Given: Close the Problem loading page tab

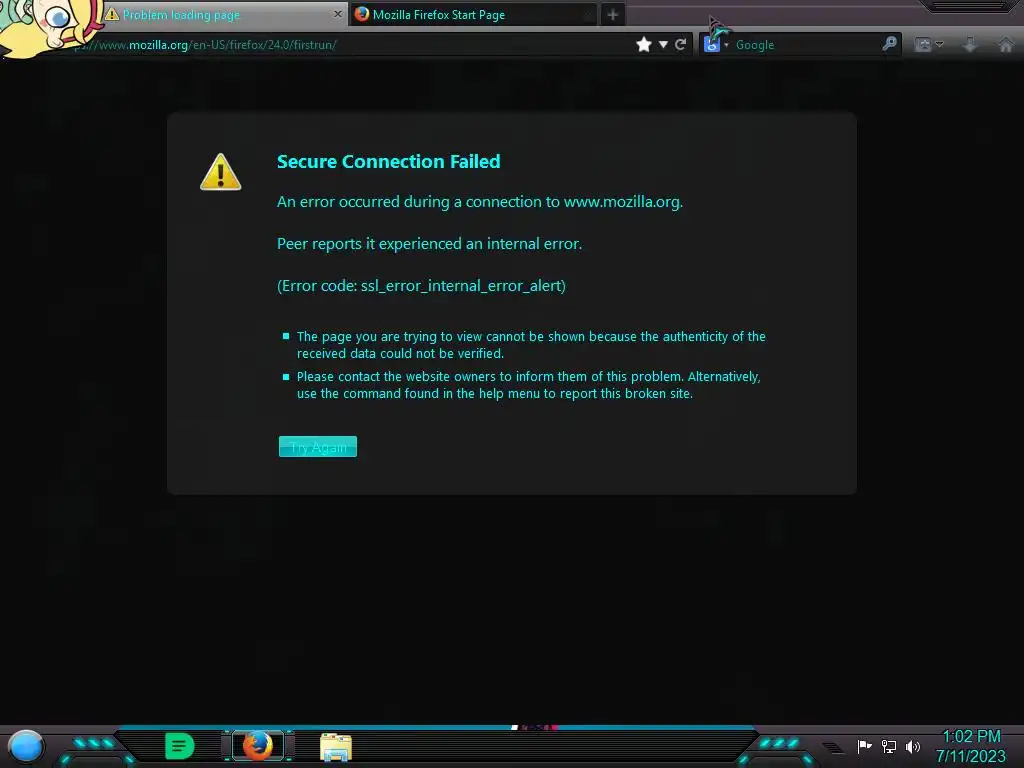Looking at the screenshot, I should coord(338,14).
